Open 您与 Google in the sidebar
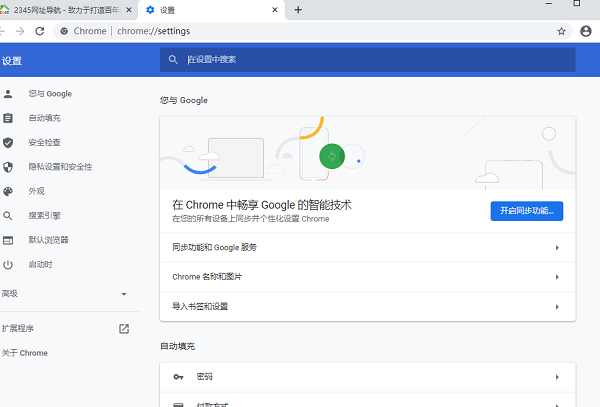The height and width of the screenshot is (407, 600). point(50,94)
